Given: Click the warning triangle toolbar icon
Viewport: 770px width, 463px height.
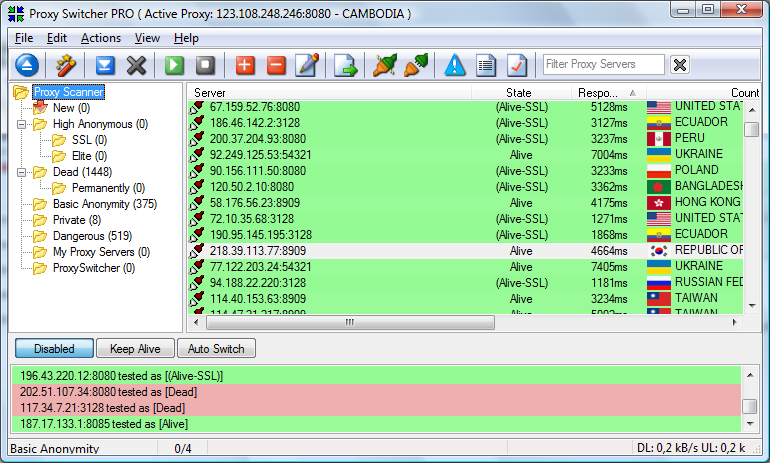Looking at the screenshot, I should point(455,65).
